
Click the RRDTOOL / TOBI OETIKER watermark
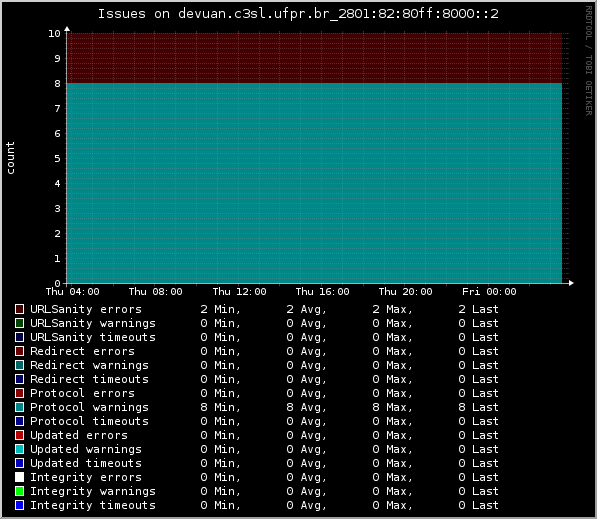(x=589, y=61)
